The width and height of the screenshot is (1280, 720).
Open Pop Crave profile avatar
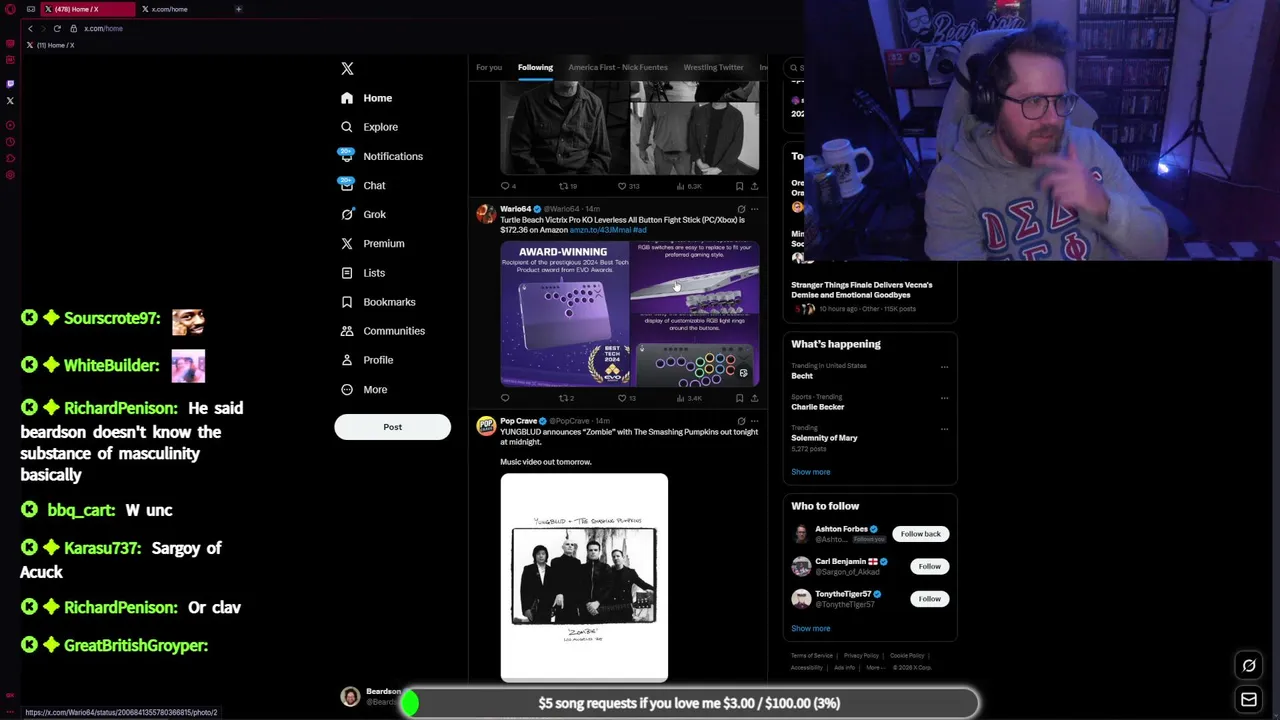coord(486,426)
